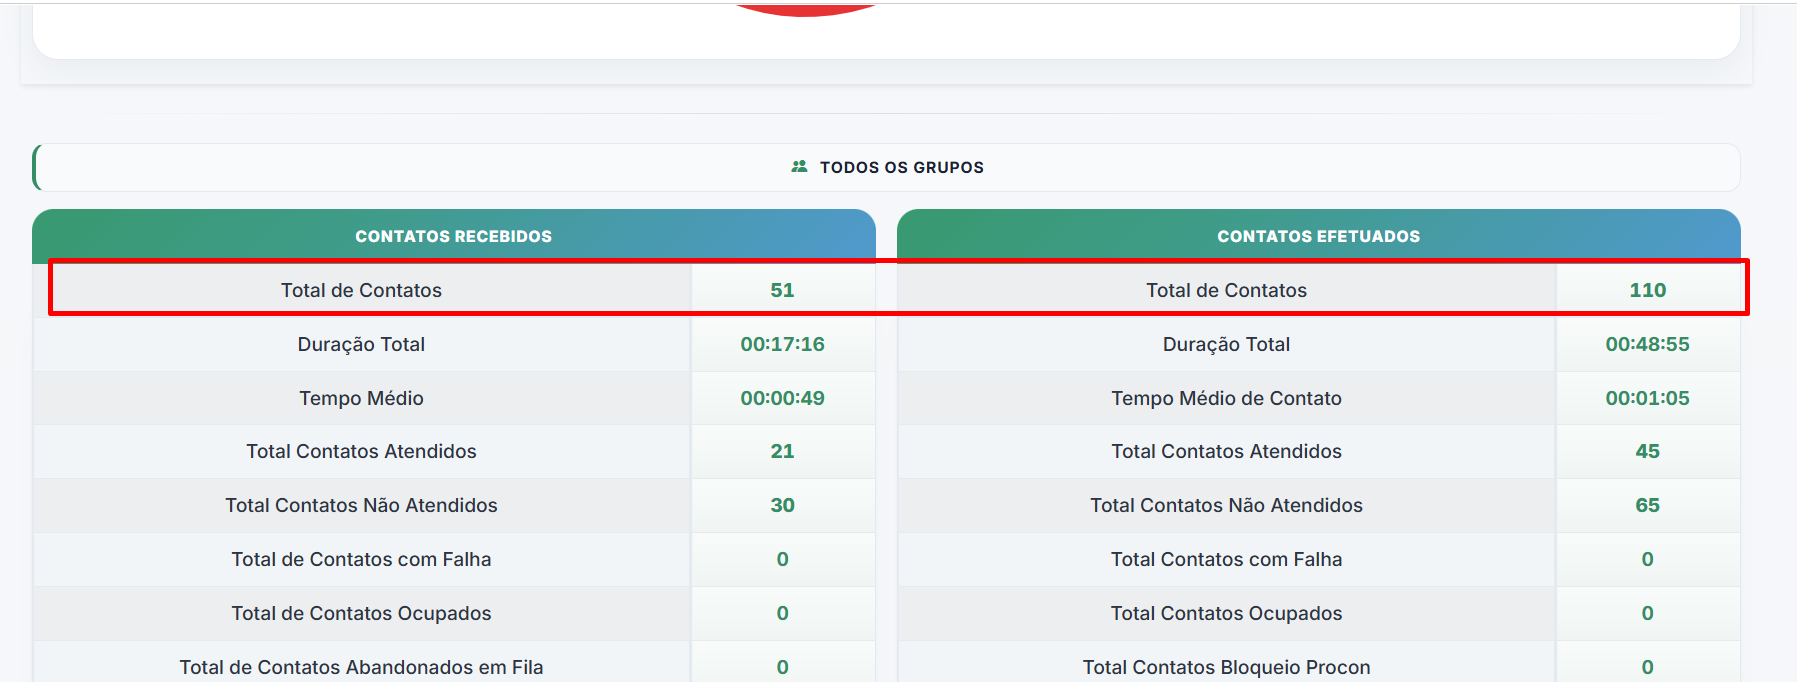This screenshot has height=682, width=1797.
Task: Click the value 110 in Contatos Efetuados
Action: coord(1648,290)
